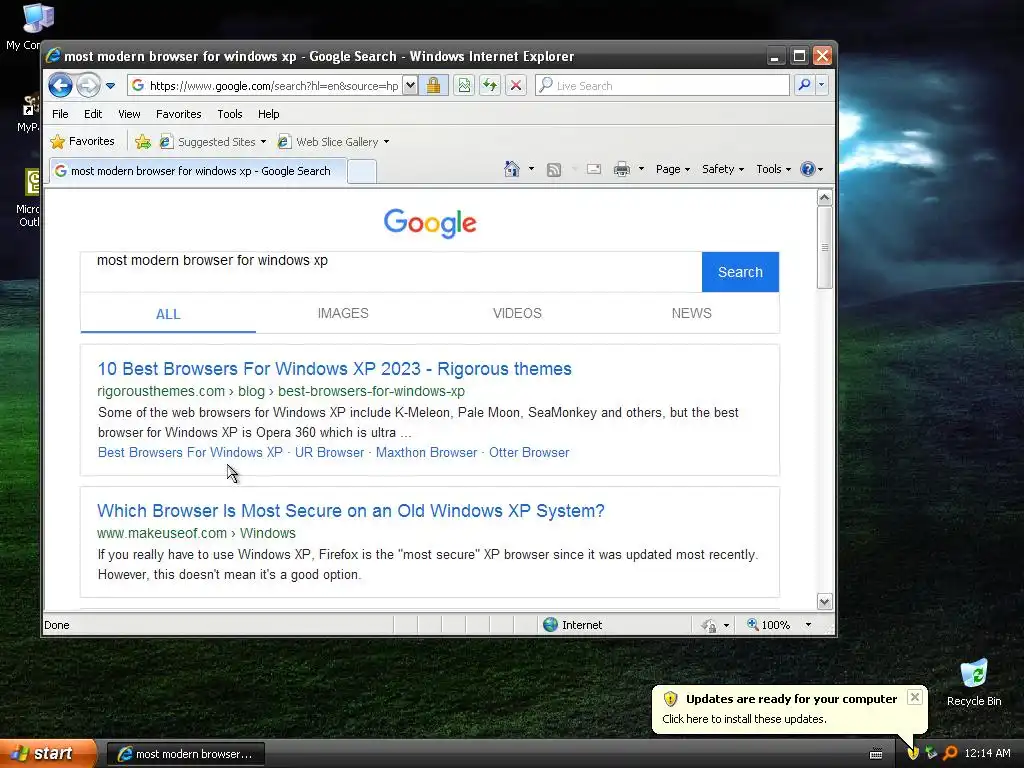Select the ALL results tab
The image size is (1024, 768).
pyautogui.click(x=168, y=314)
